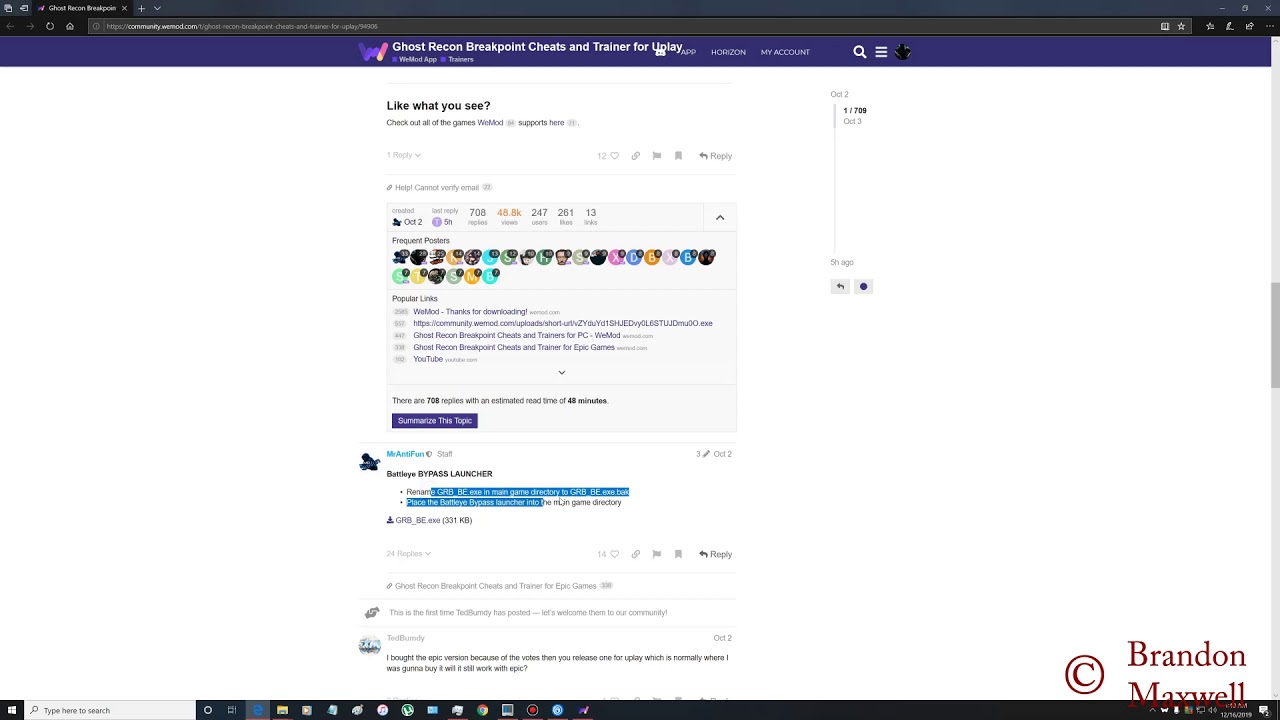
Task: Click the 1 / 709 timeline position marker
Action: click(x=855, y=111)
